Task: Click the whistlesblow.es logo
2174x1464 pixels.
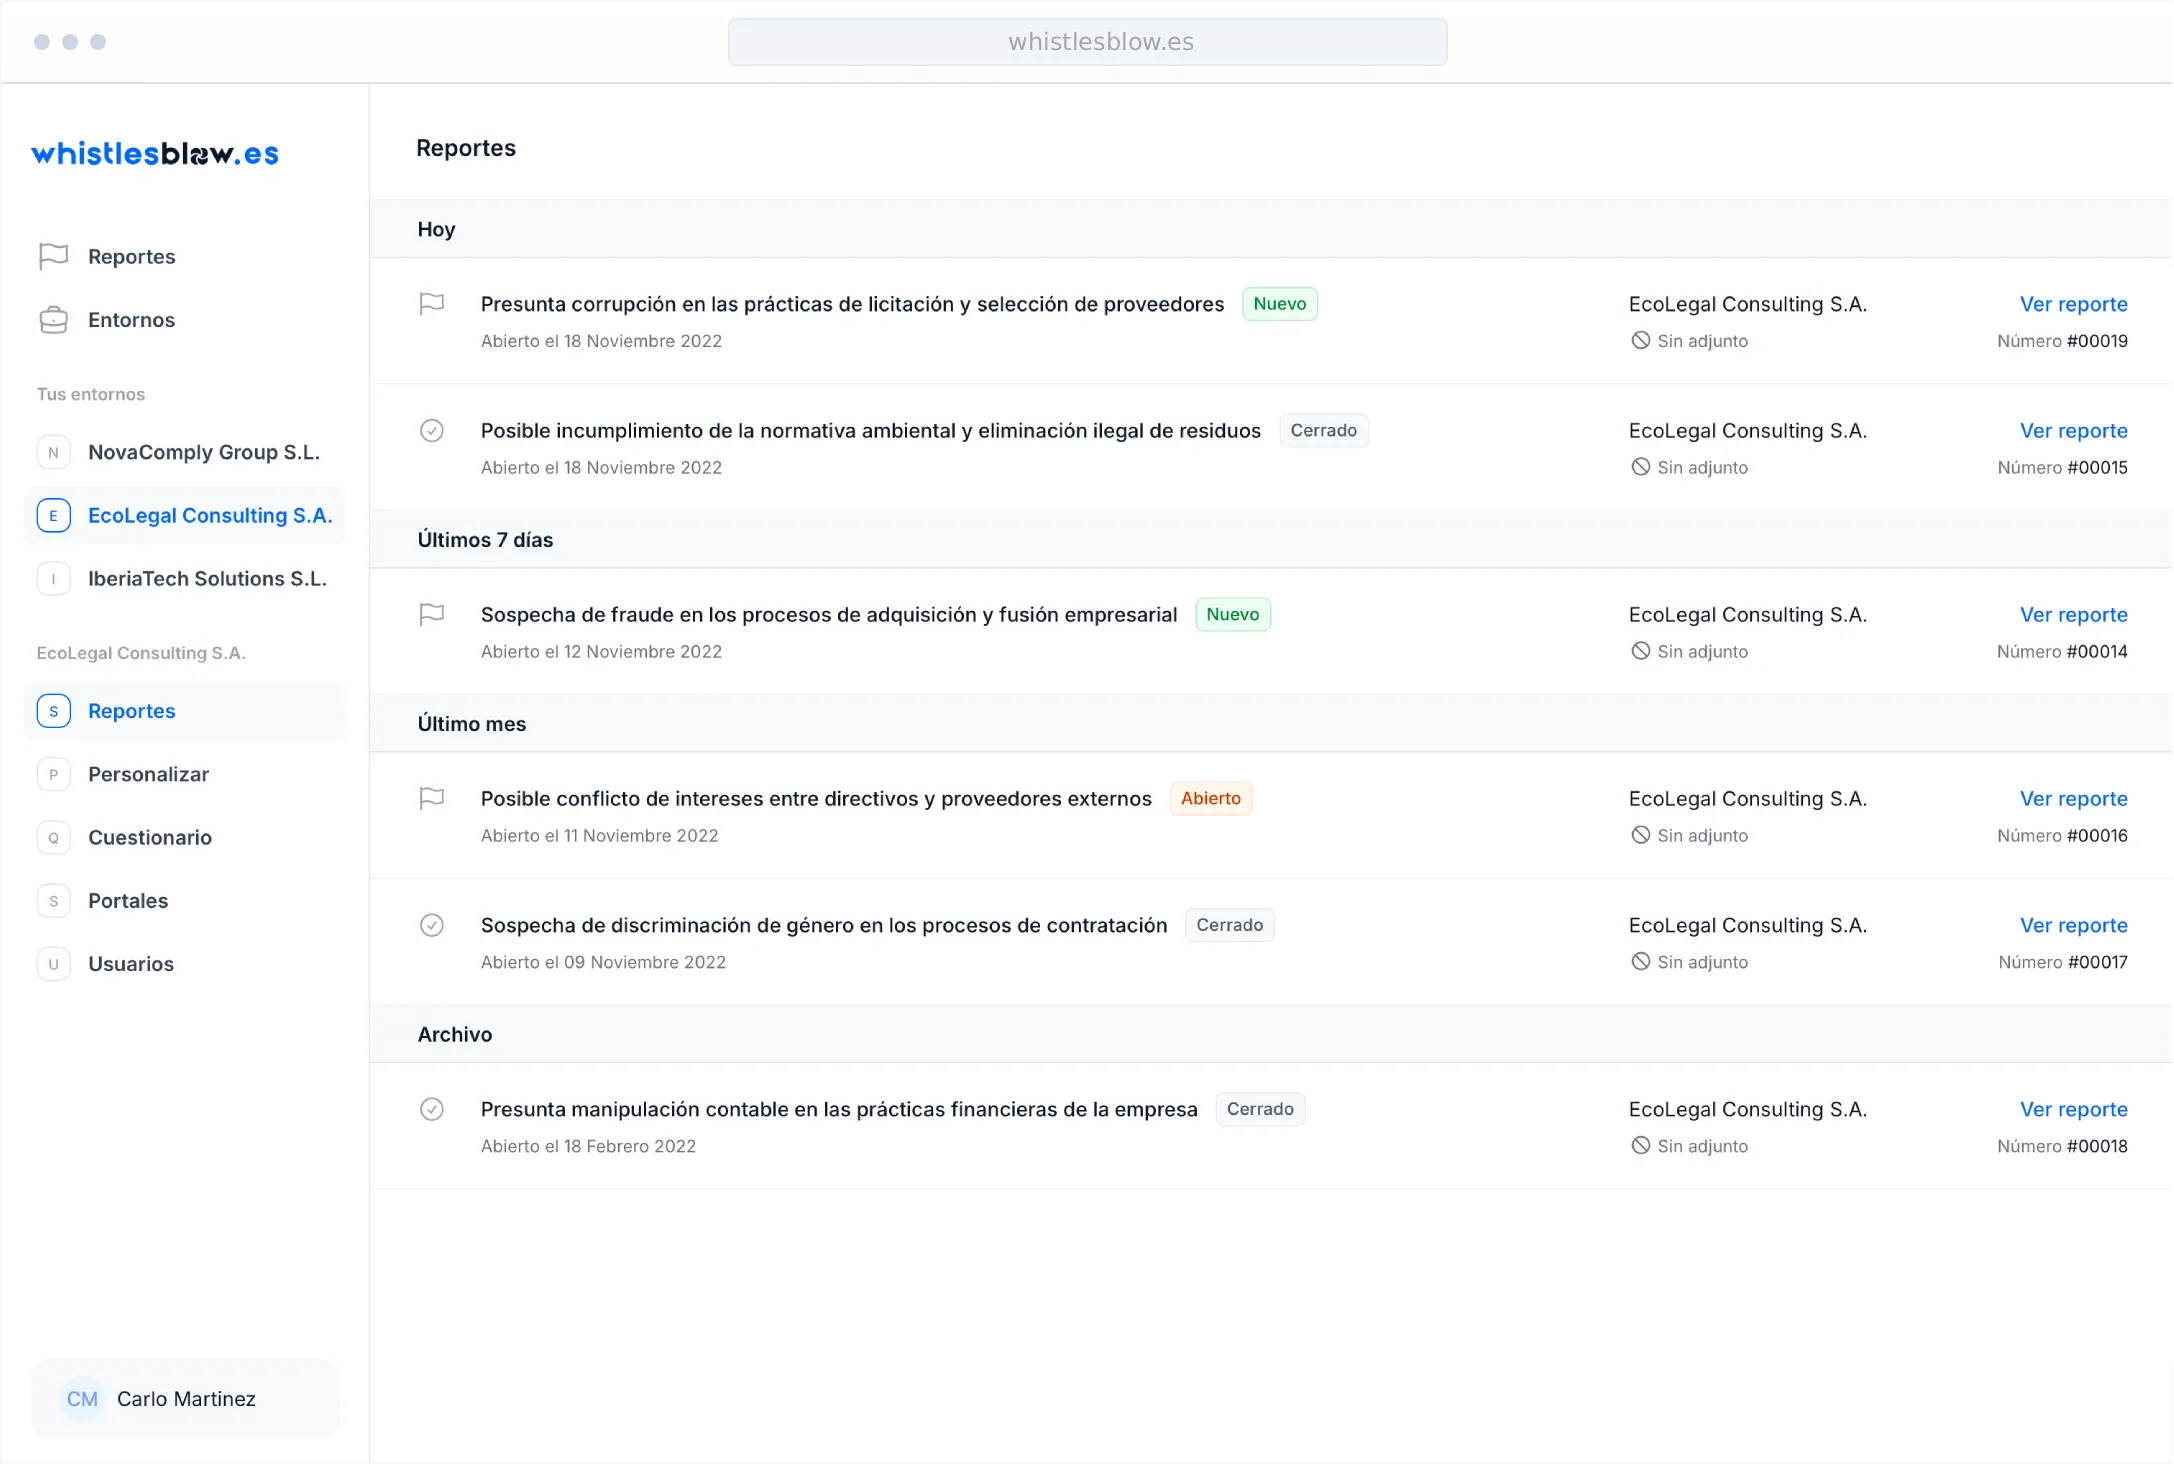Action: point(155,154)
